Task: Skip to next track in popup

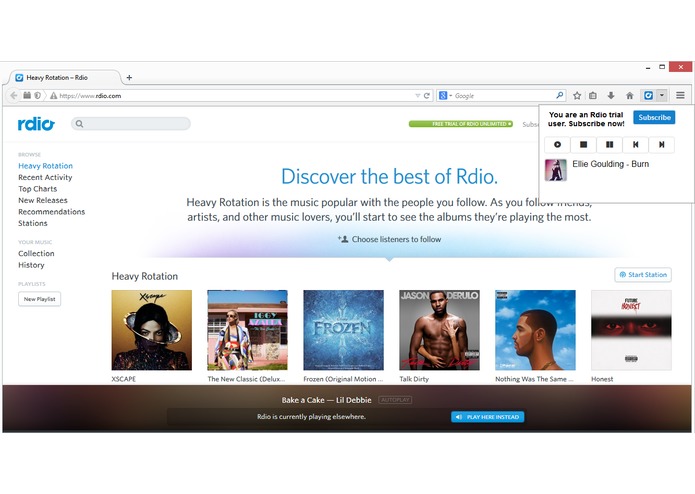Action: coord(661,144)
